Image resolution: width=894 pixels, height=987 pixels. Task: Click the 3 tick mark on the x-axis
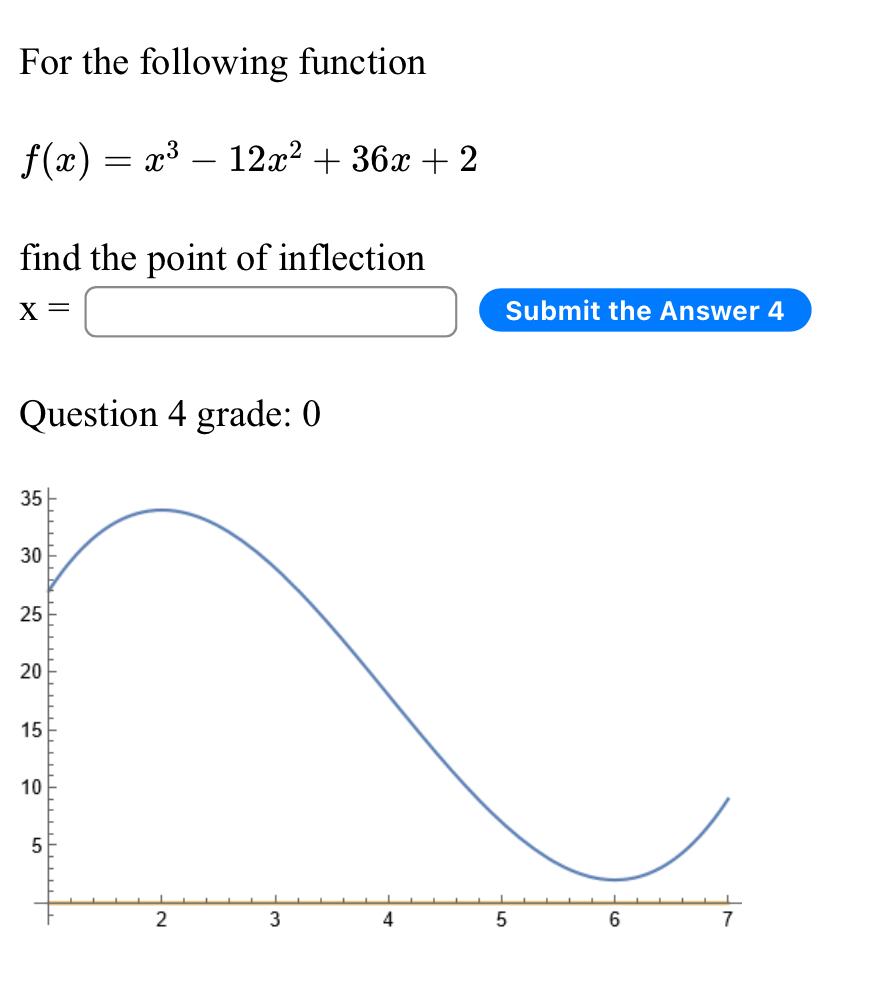point(274,900)
